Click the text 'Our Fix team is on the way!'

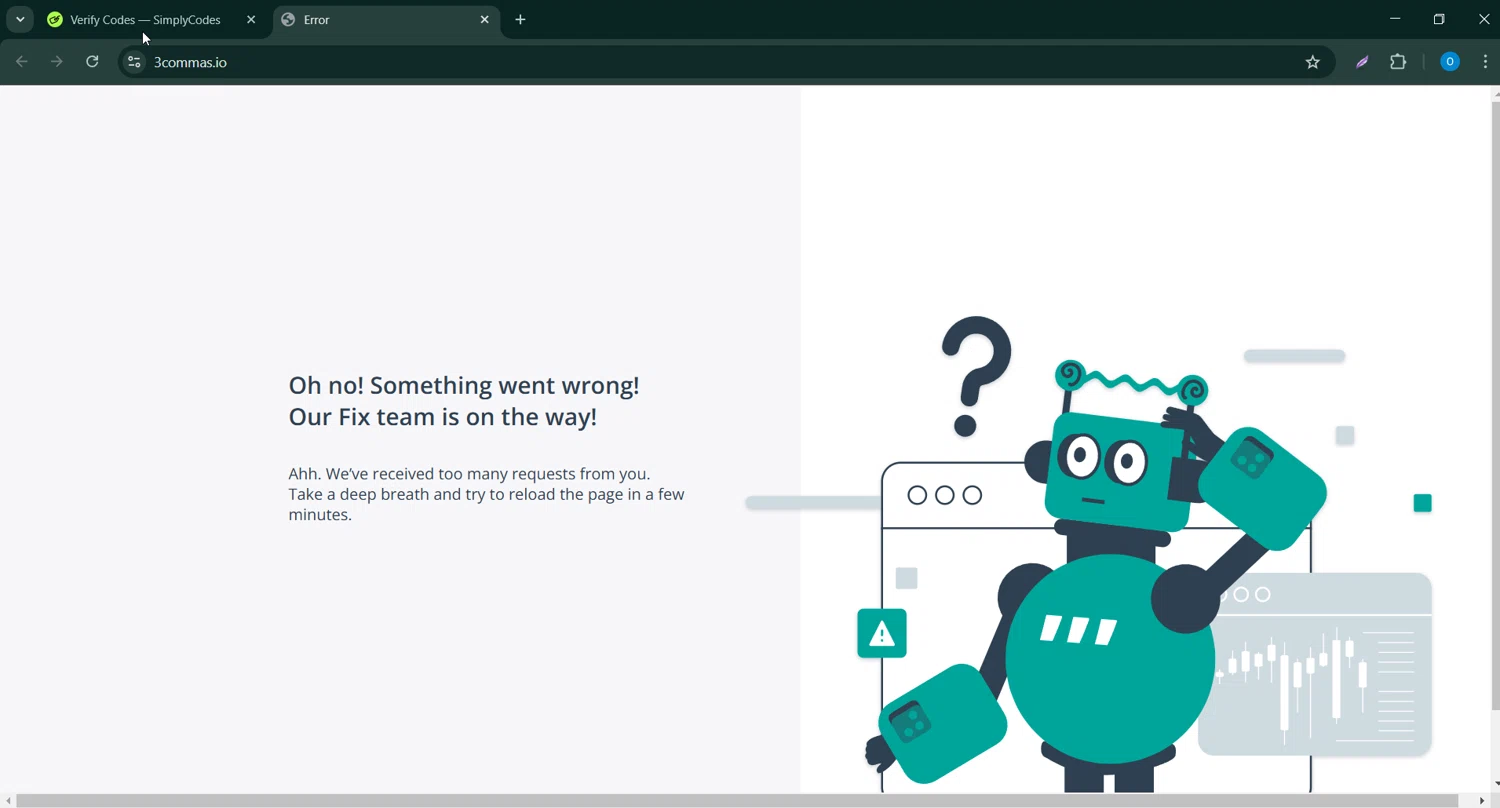click(x=443, y=417)
